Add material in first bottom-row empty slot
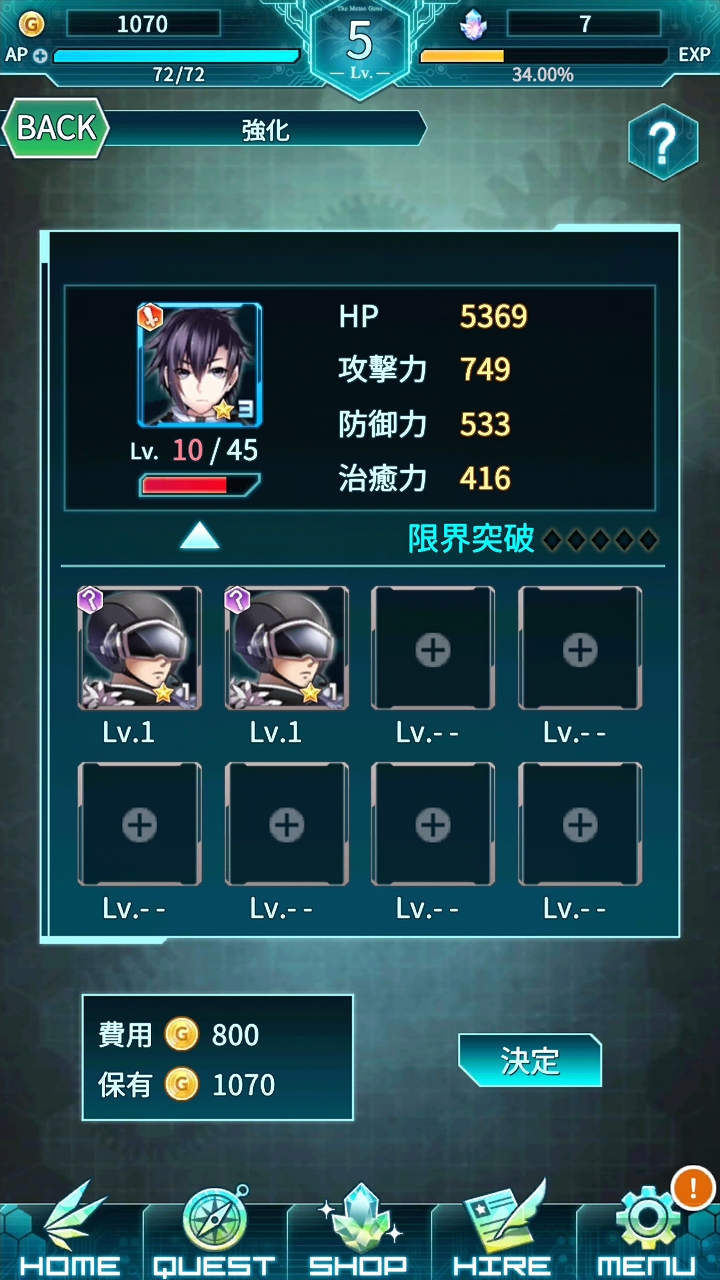 coord(140,824)
